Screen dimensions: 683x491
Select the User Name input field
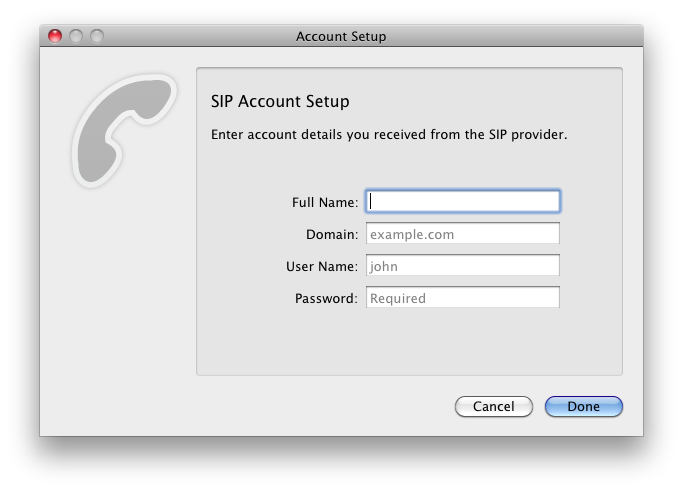pos(462,266)
